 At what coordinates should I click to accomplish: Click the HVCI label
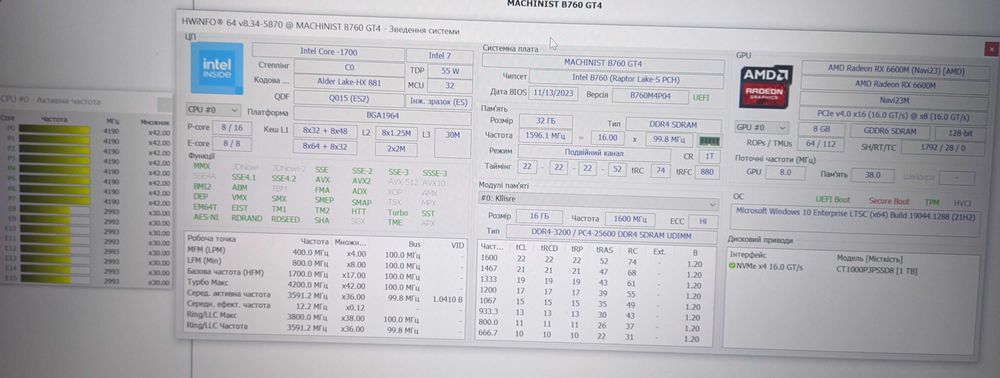(x=962, y=203)
